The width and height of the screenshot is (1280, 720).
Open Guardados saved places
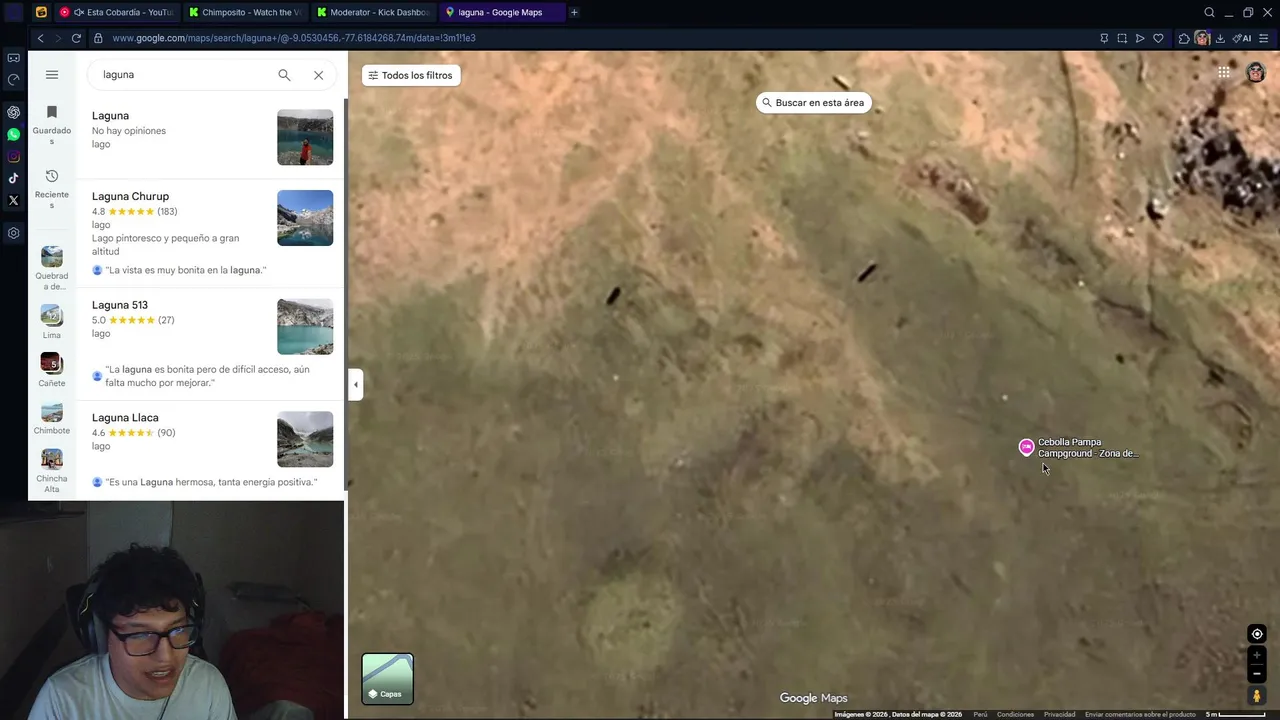pos(52,125)
